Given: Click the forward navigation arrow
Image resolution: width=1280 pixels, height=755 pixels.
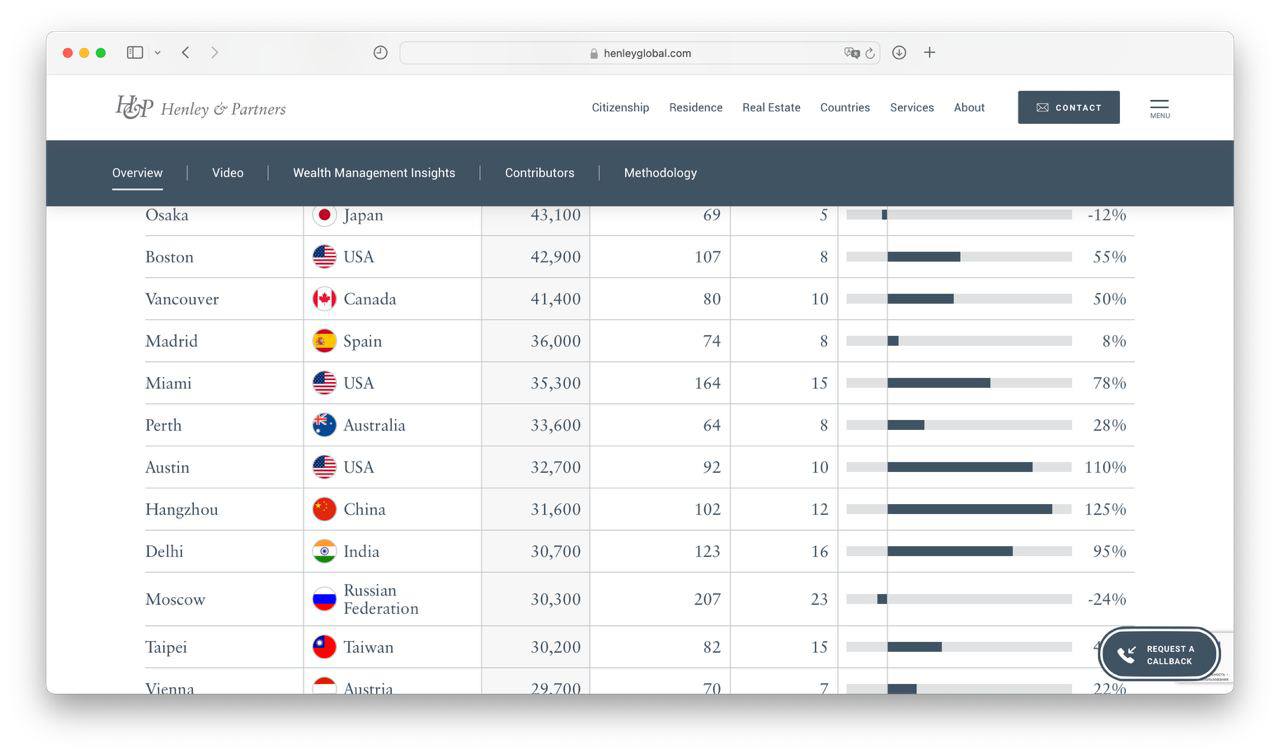Looking at the screenshot, I should 214,53.
